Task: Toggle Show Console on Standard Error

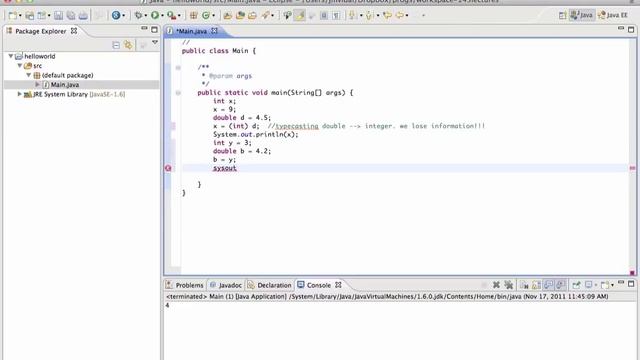Action: point(561,285)
